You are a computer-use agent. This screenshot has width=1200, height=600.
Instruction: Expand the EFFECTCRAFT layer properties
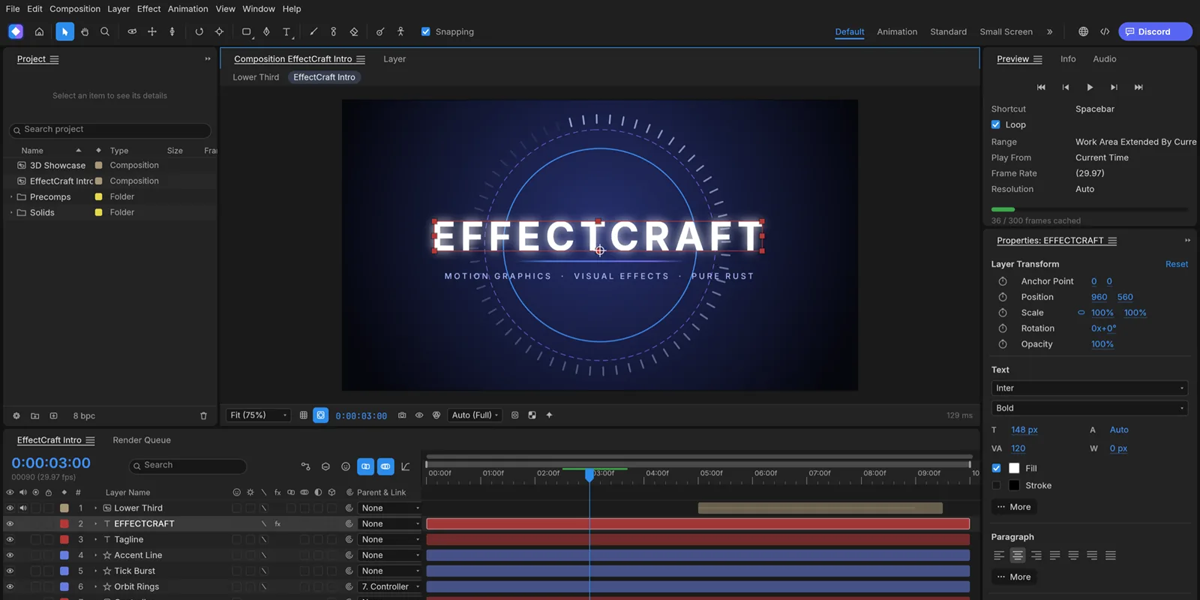tap(96, 524)
